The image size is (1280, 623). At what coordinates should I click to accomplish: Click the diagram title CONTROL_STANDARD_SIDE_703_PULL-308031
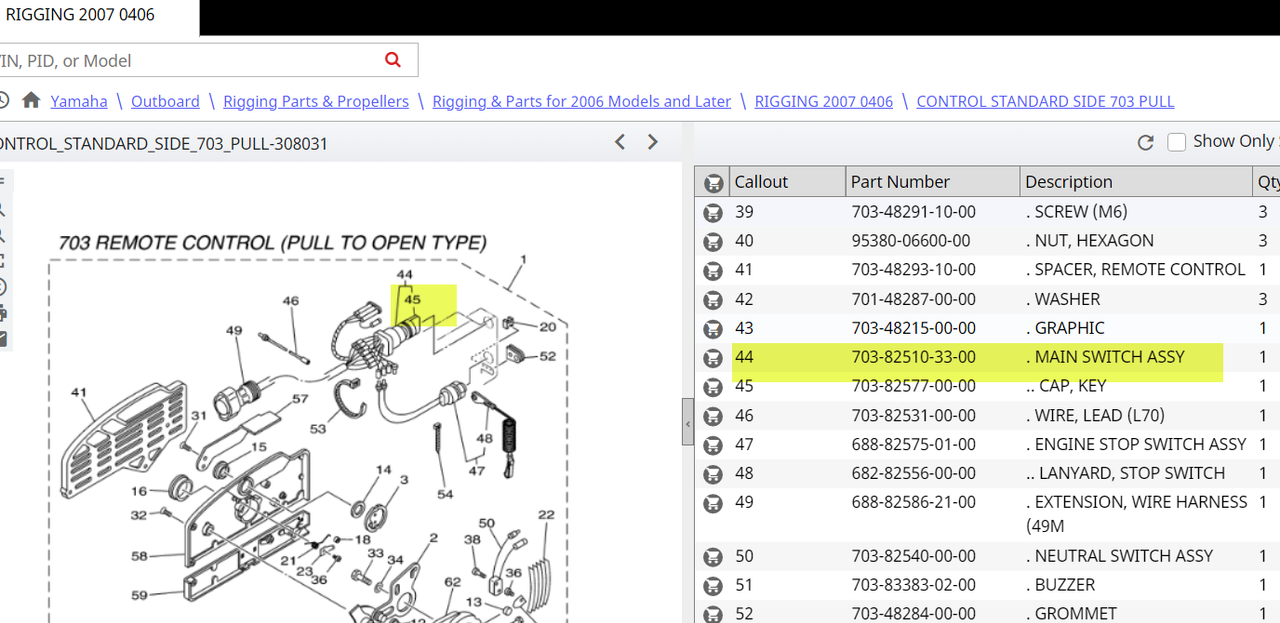point(164,143)
